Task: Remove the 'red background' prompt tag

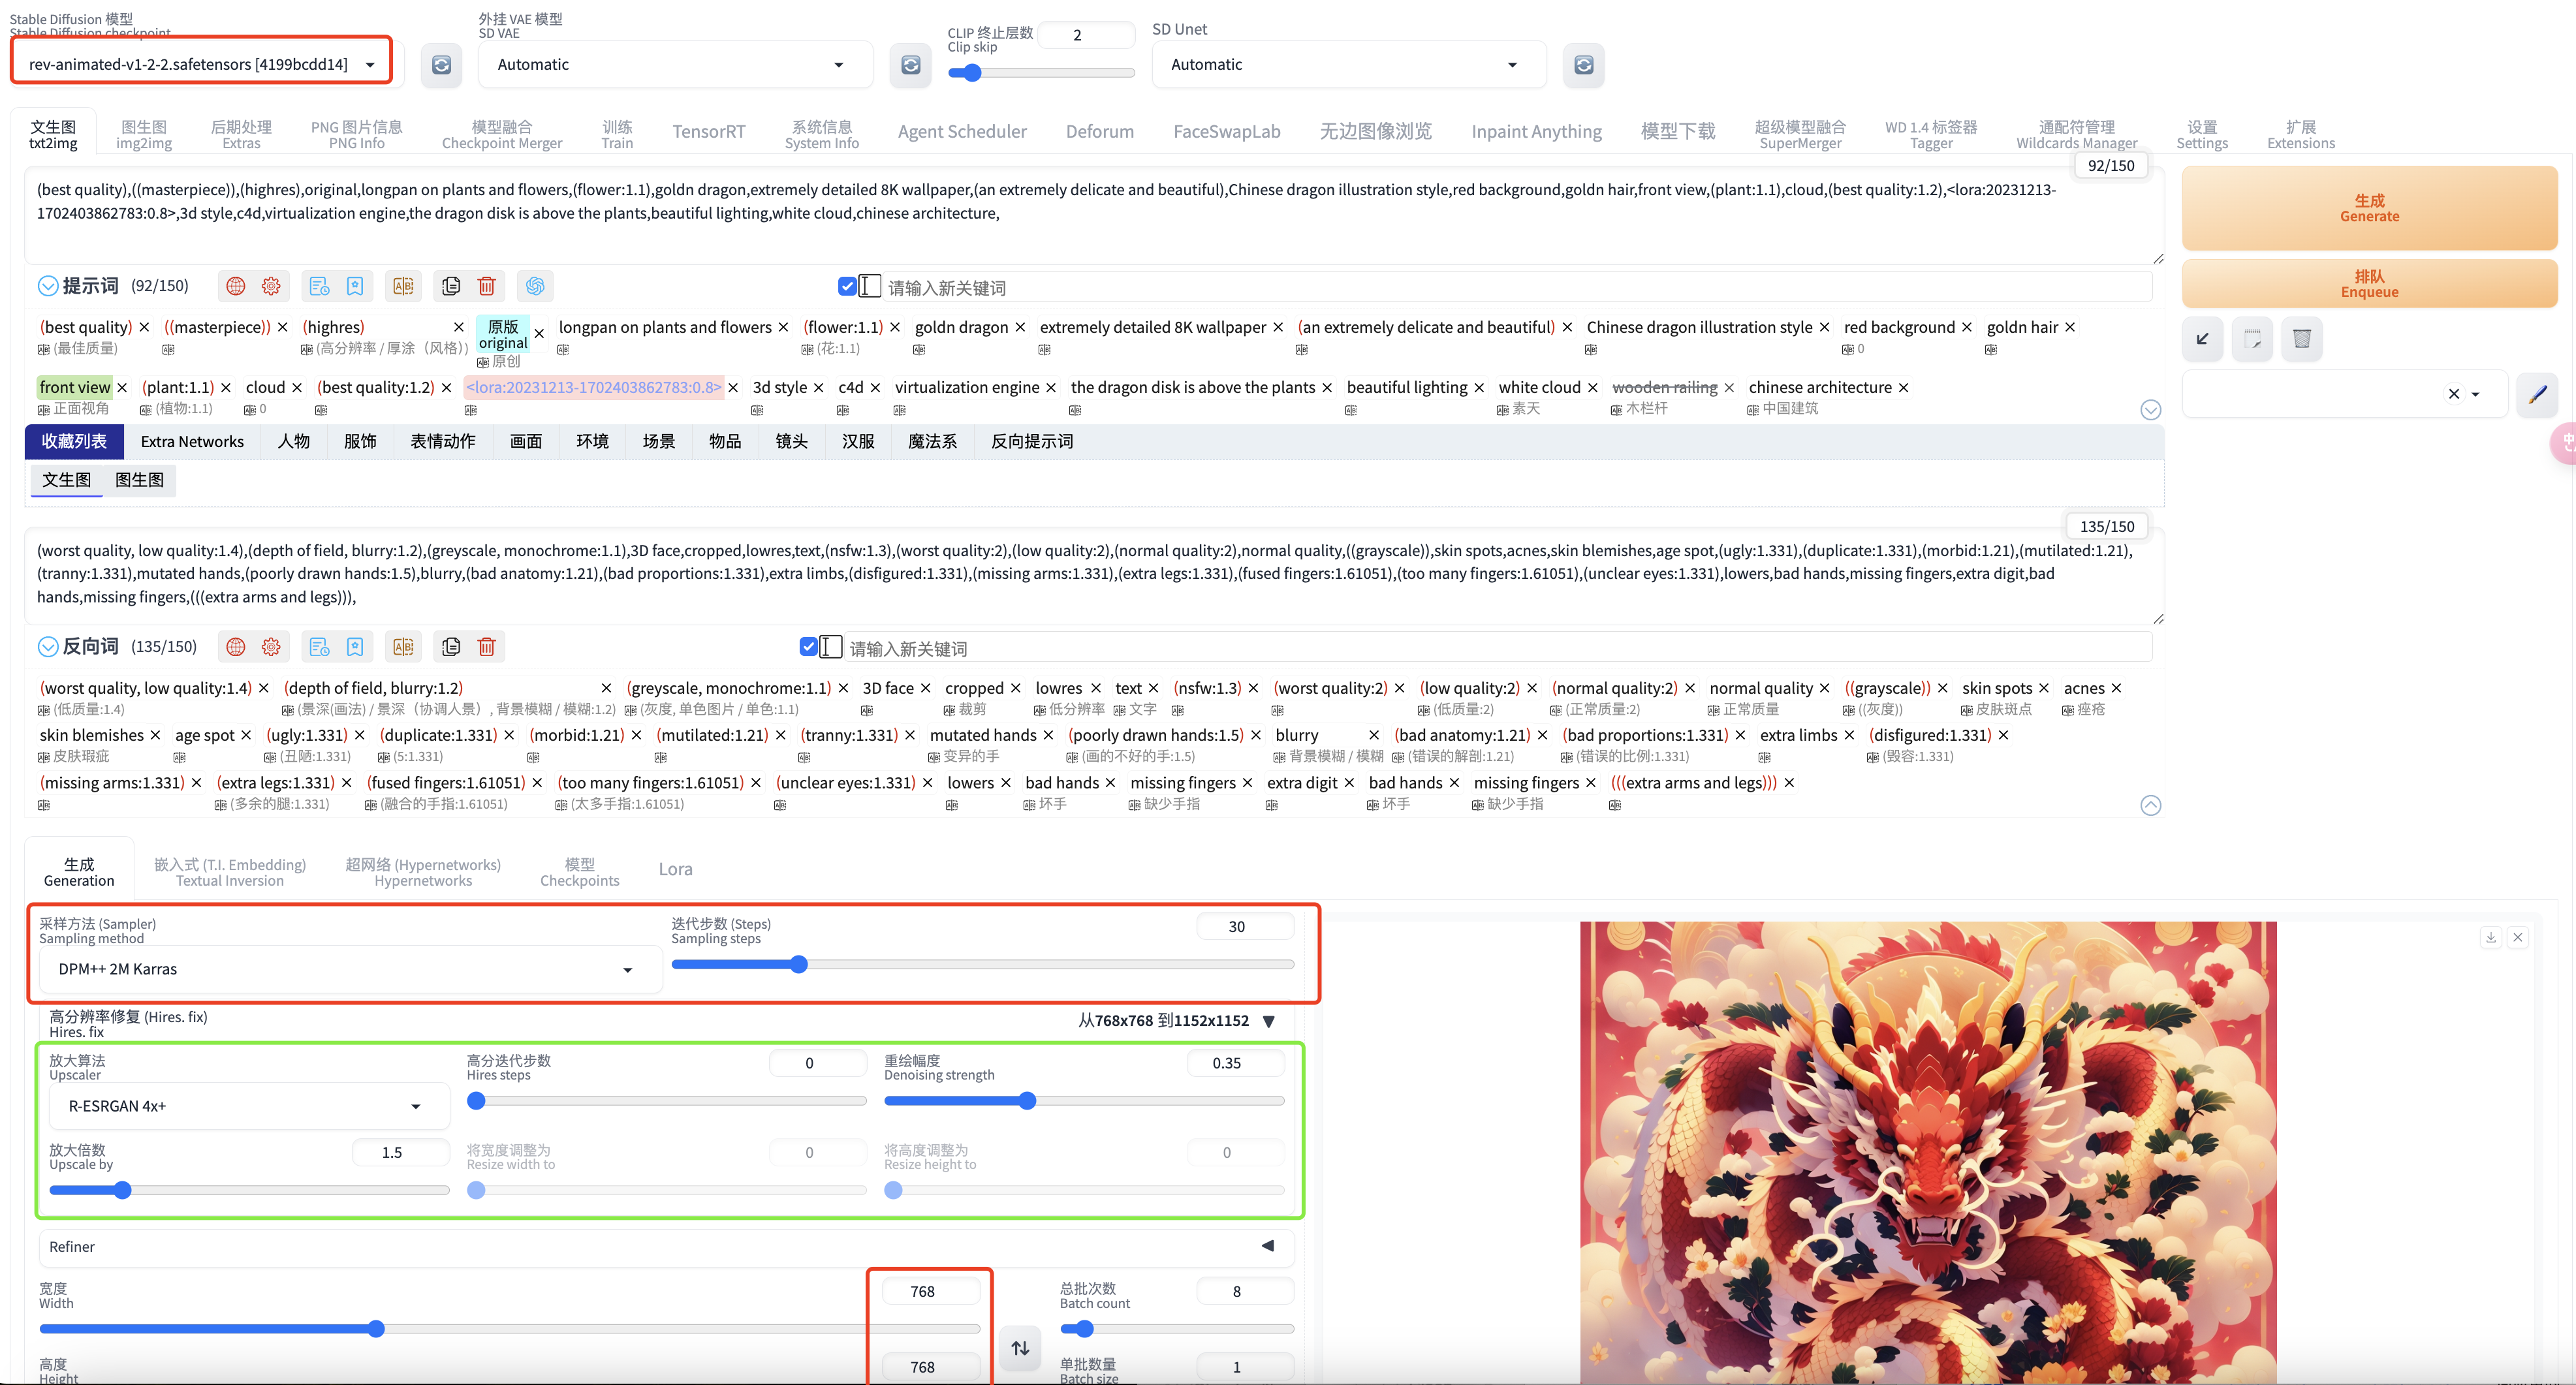Action: pos(1967,327)
